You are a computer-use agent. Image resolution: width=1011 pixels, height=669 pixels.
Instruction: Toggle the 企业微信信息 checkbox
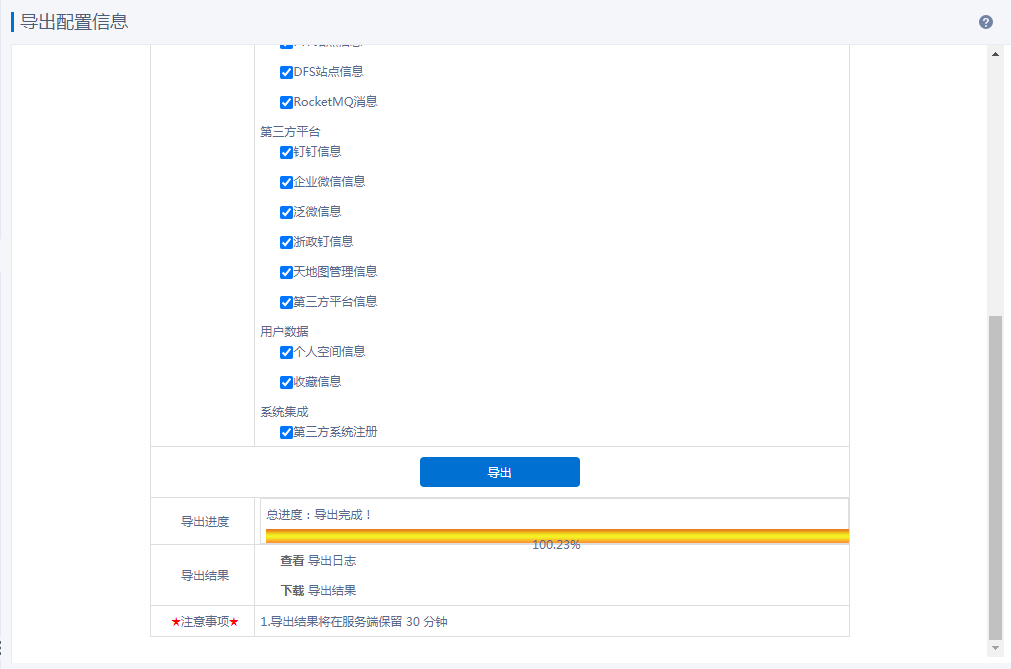(x=286, y=182)
